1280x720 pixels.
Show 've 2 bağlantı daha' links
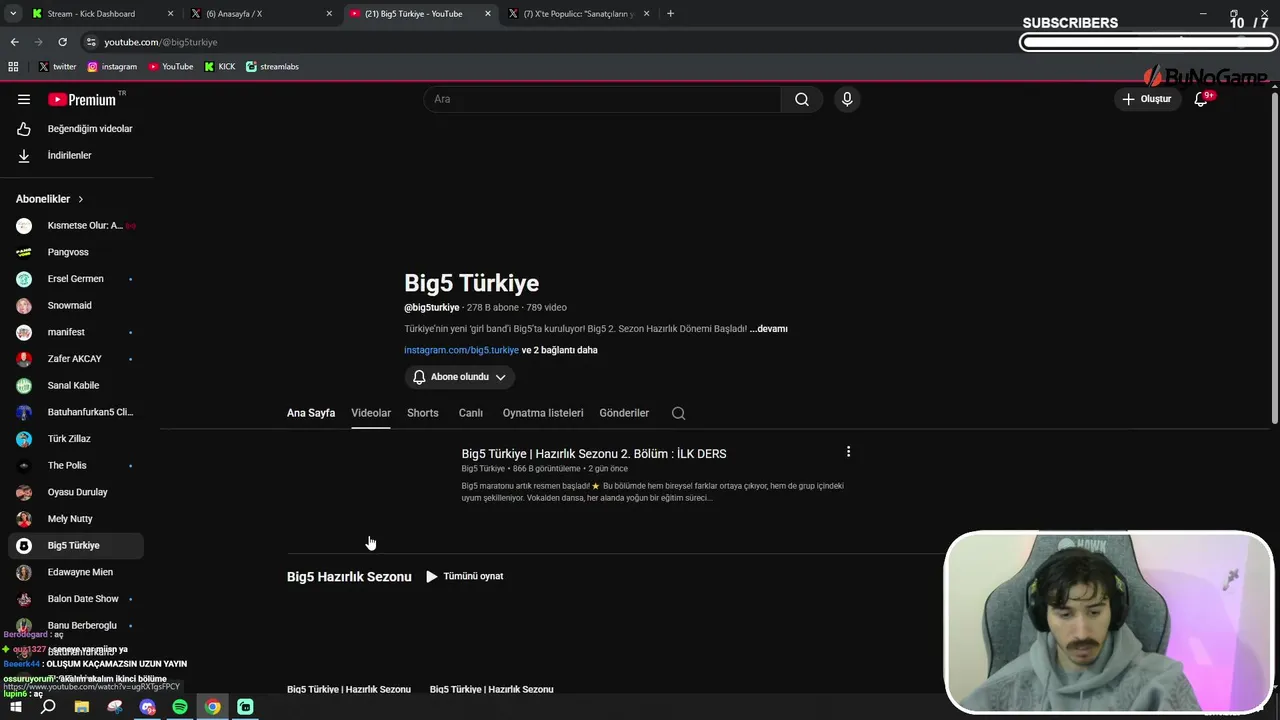coord(560,350)
